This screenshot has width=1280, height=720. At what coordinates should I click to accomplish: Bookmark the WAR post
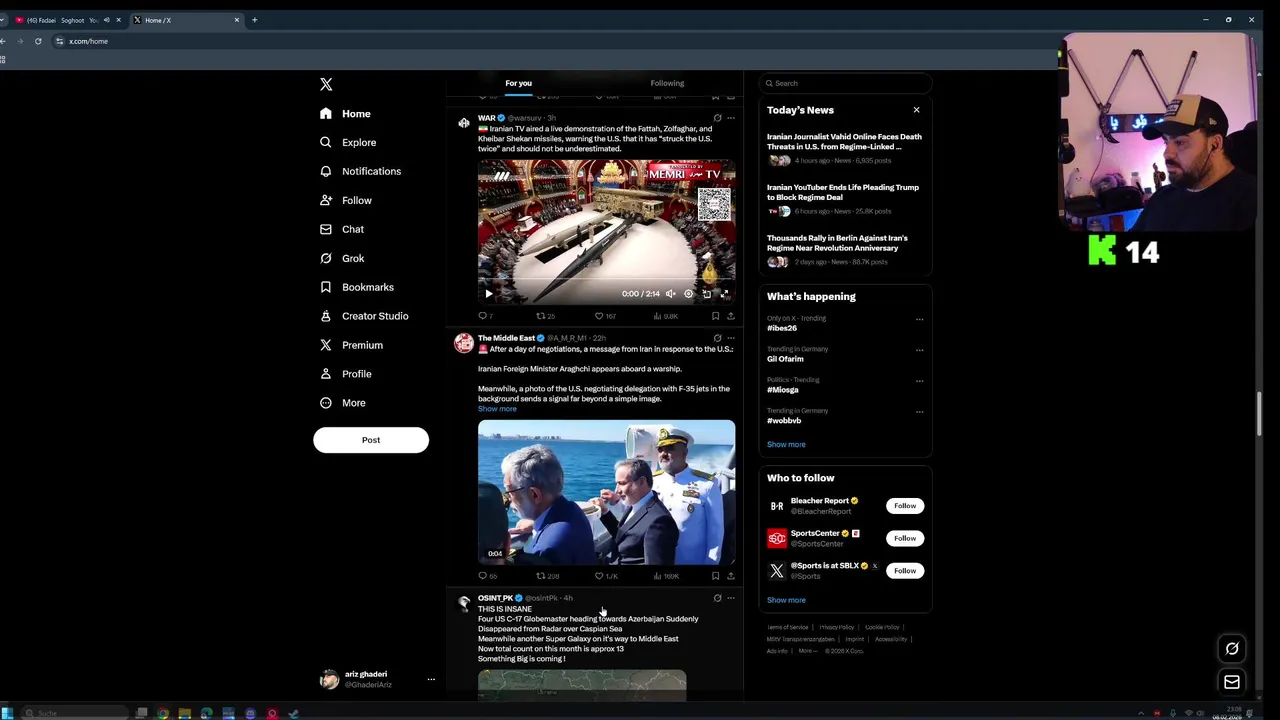click(x=715, y=316)
